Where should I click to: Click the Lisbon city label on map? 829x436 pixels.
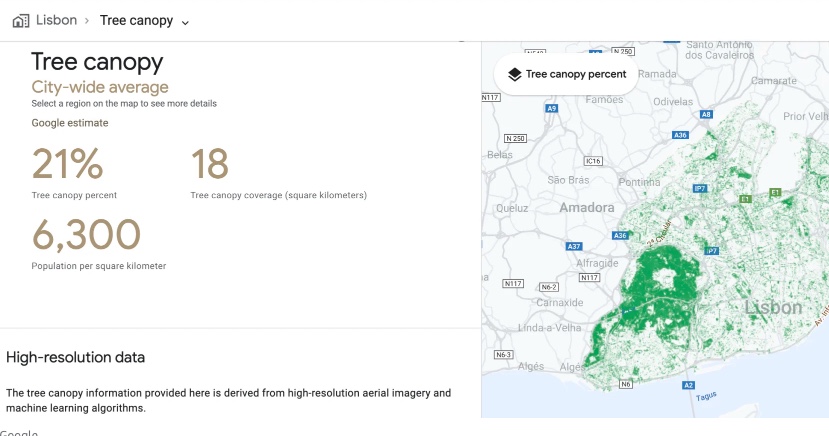click(x=773, y=307)
